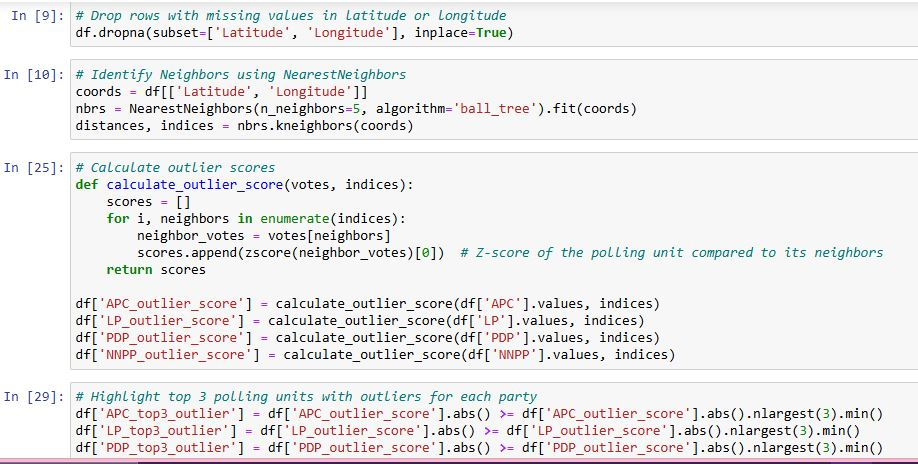Click the scores = [] line

pyautogui.click(x=148, y=202)
